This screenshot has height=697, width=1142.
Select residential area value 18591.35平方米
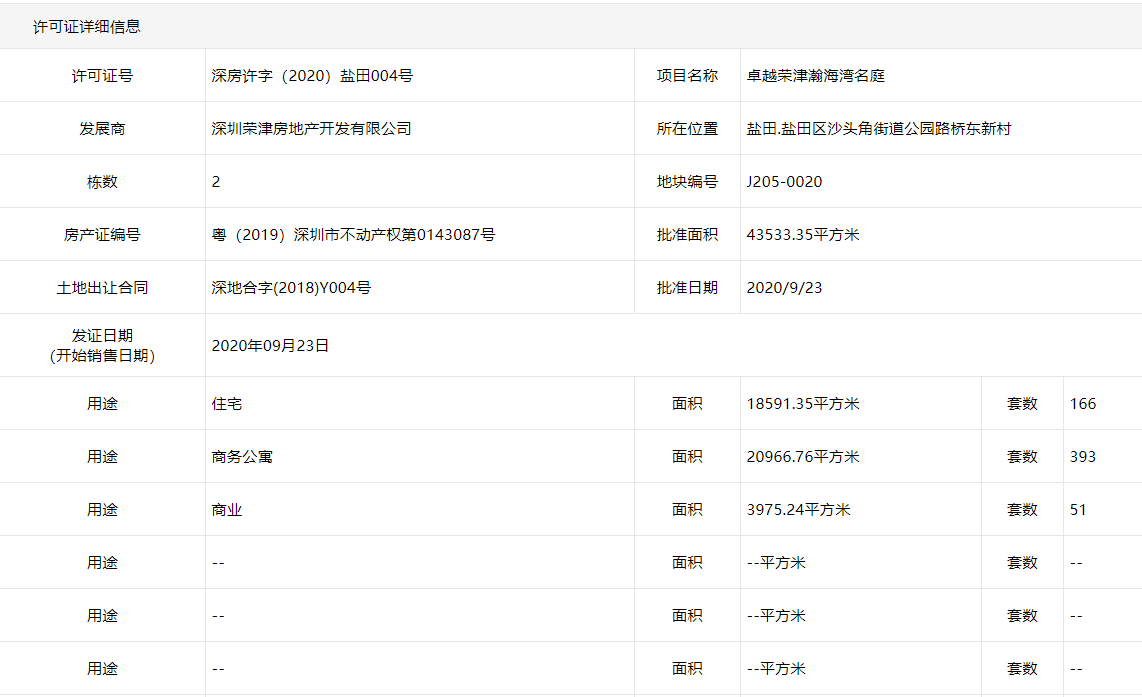pyautogui.click(x=803, y=404)
